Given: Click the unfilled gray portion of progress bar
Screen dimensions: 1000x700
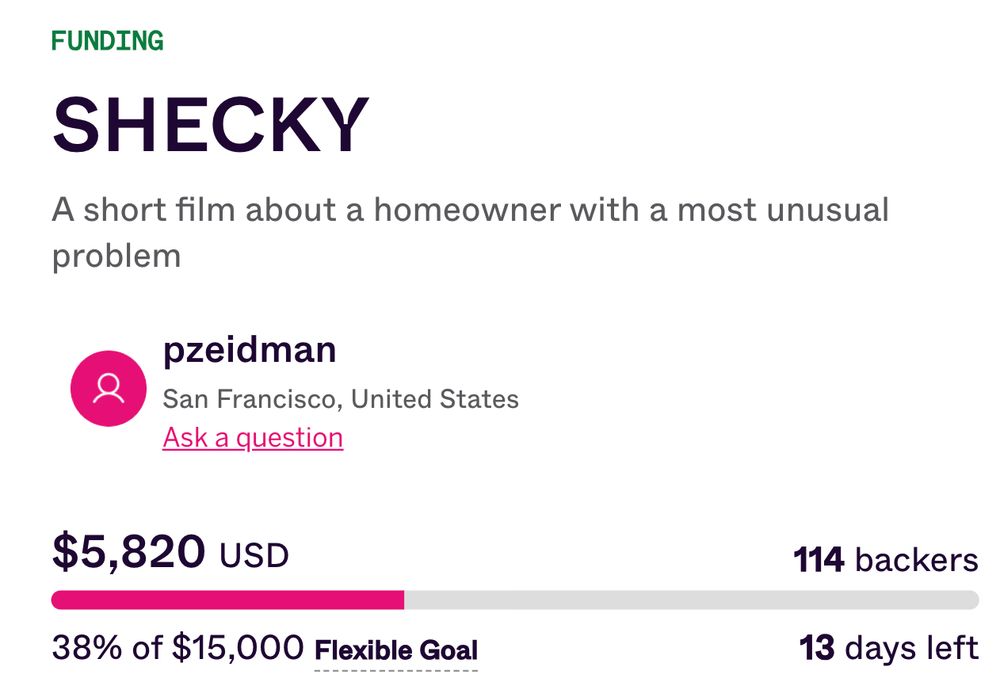Looking at the screenshot, I should [691, 600].
